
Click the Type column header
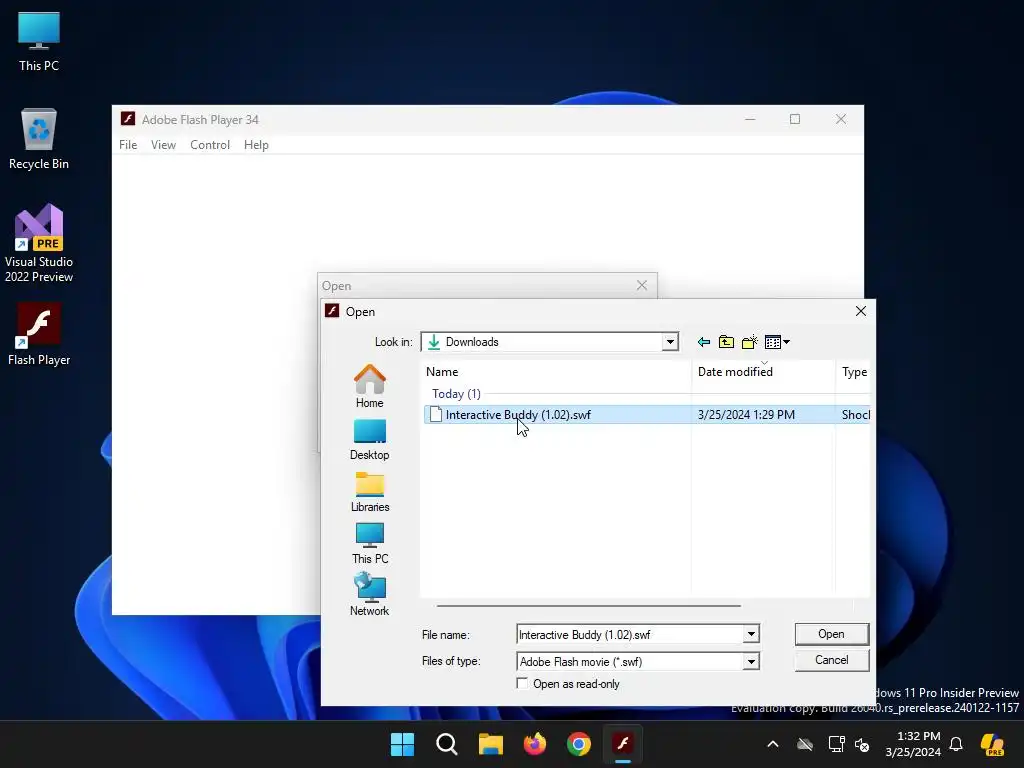click(x=854, y=372)
